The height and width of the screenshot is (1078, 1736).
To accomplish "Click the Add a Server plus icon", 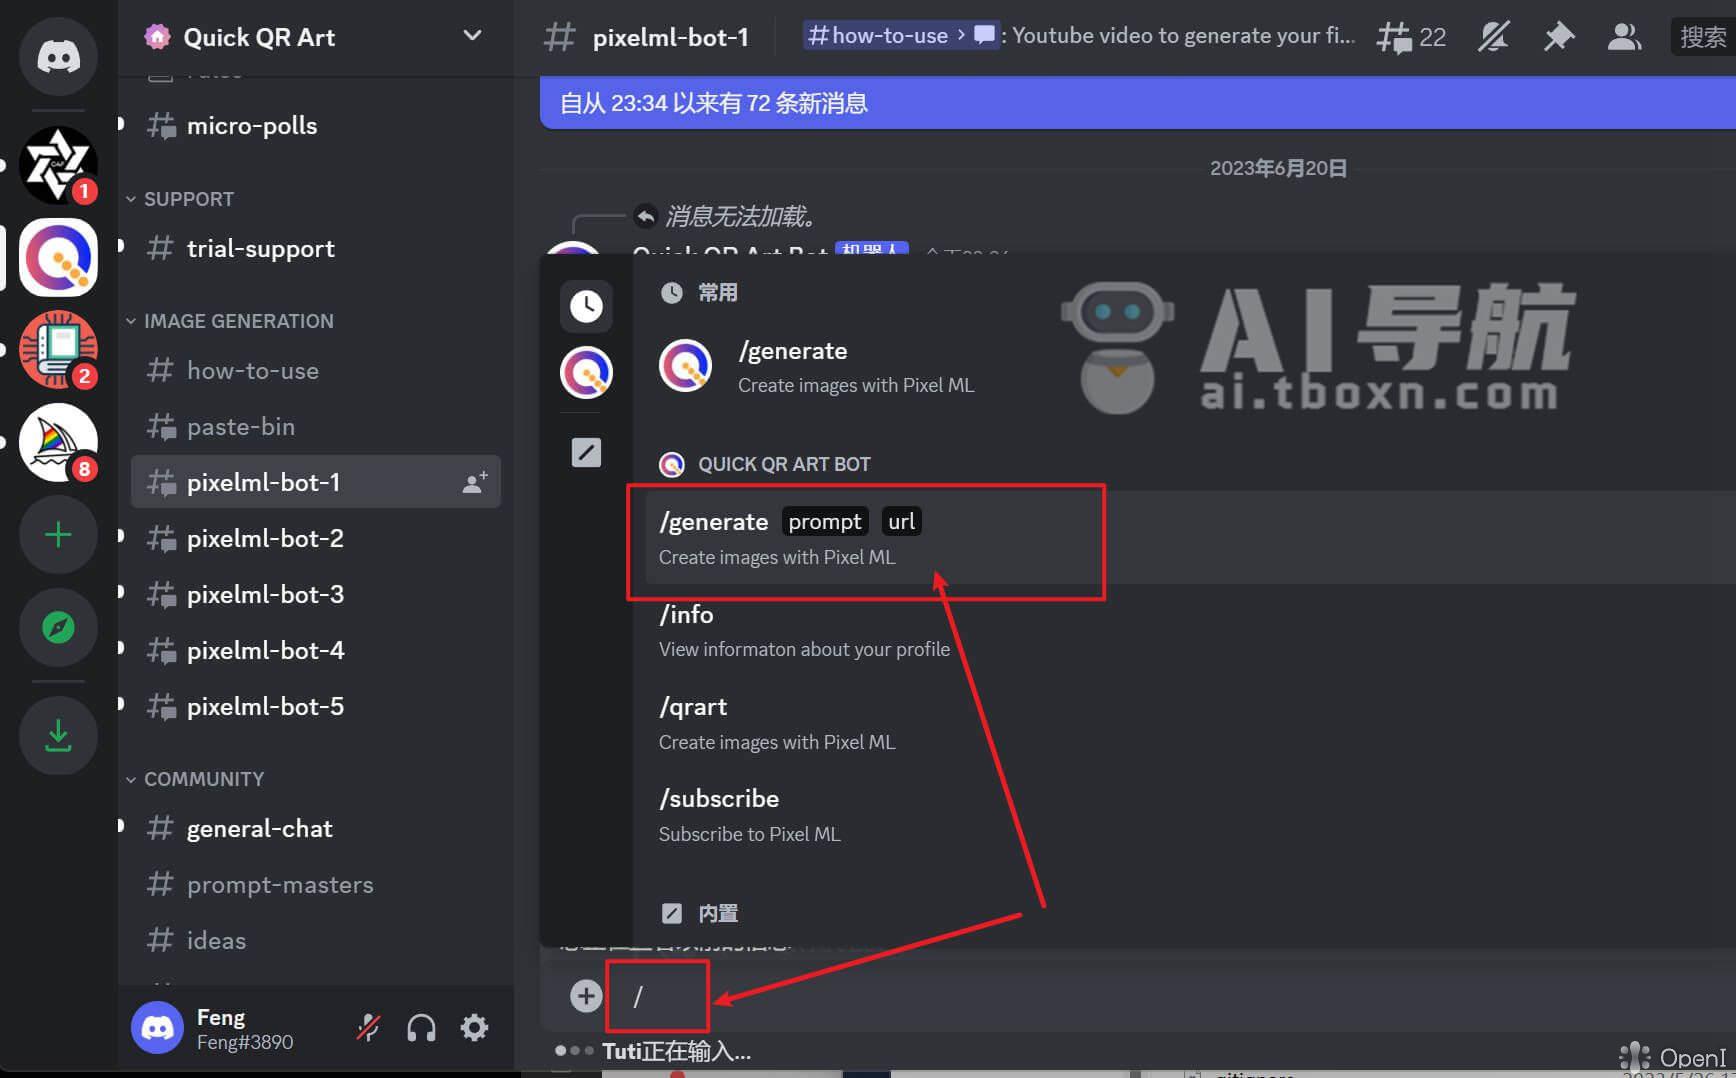I will click(58, 535).
